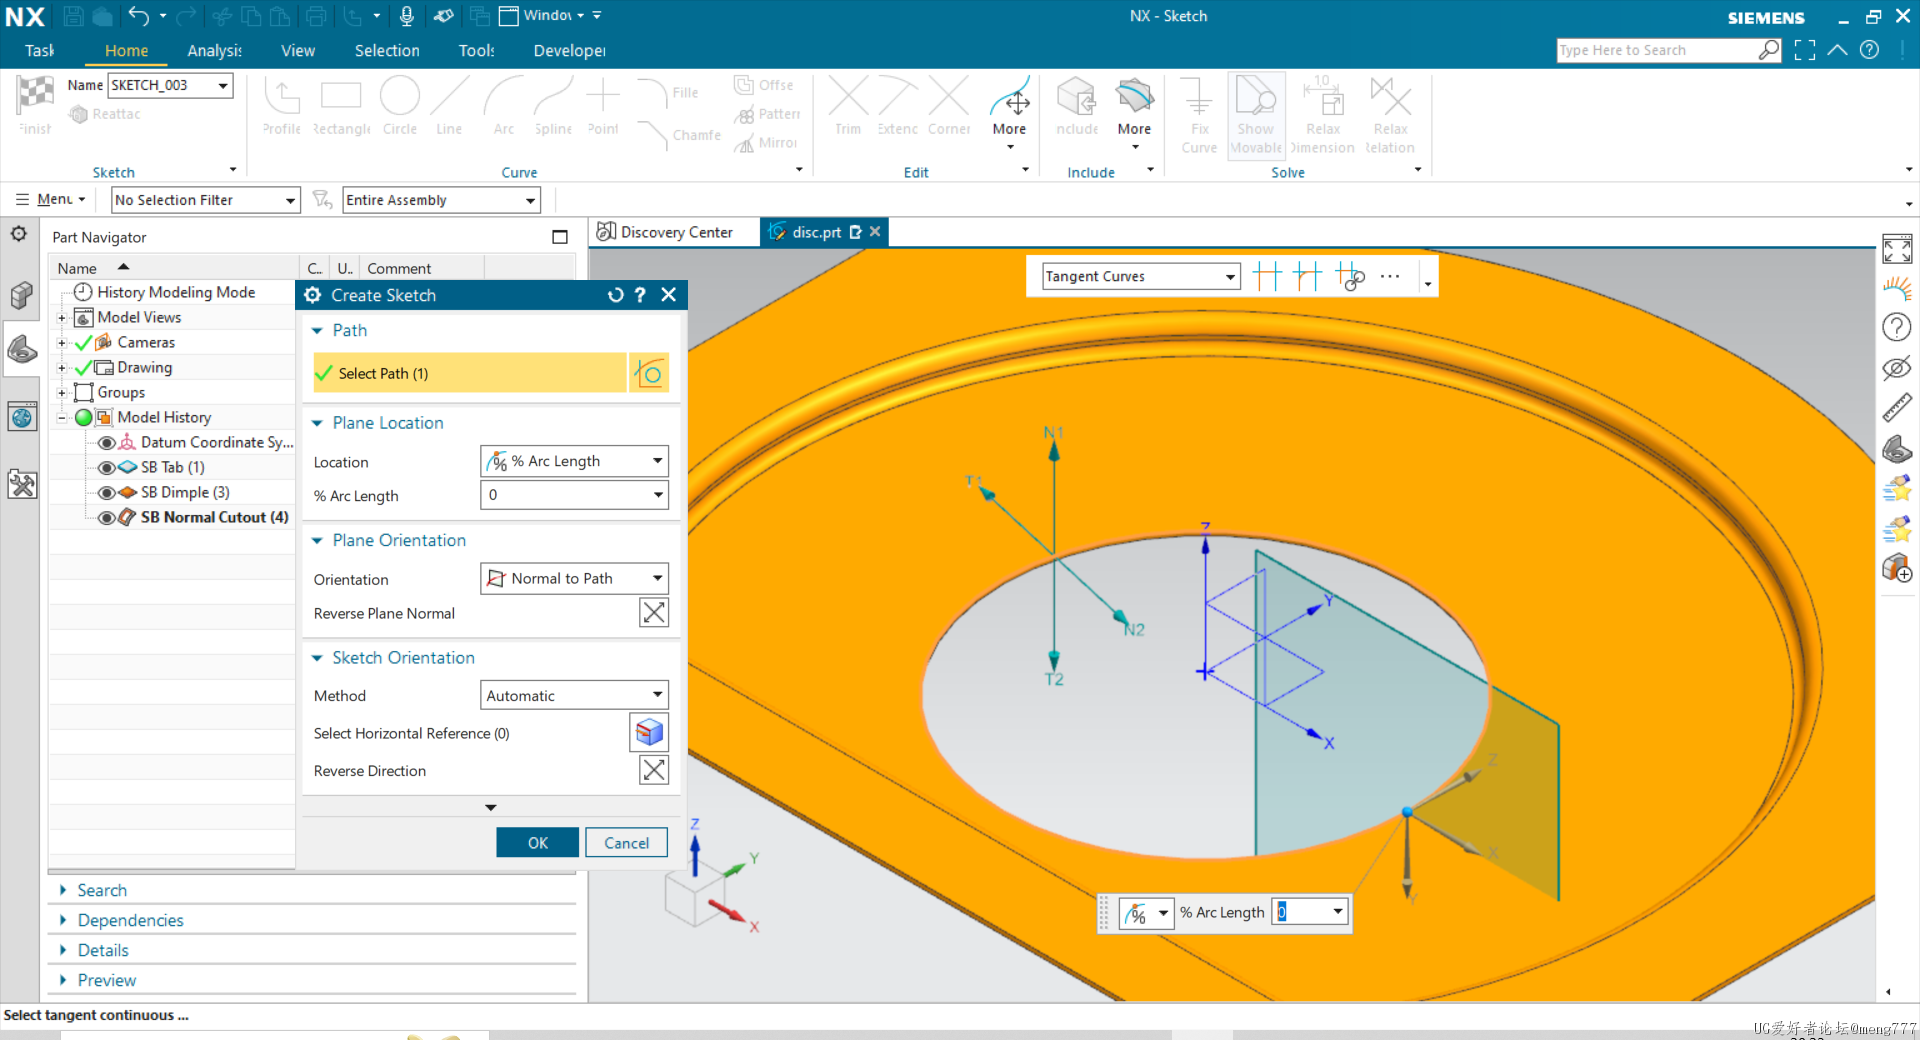Switch to the Discovery Center tab

pos(665,232)
